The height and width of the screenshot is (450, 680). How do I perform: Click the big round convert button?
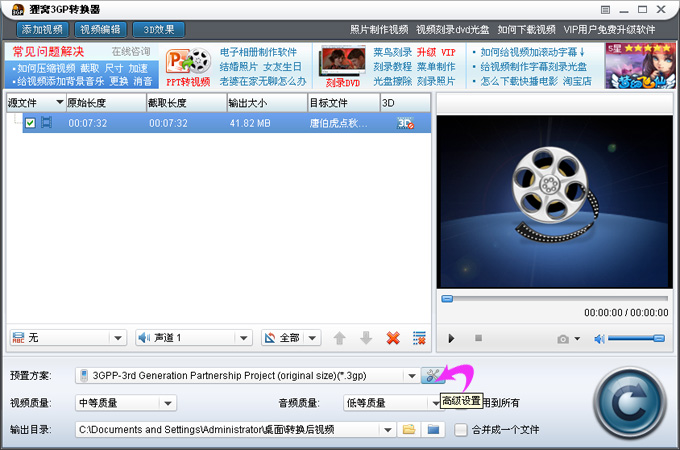pos(630,403)
